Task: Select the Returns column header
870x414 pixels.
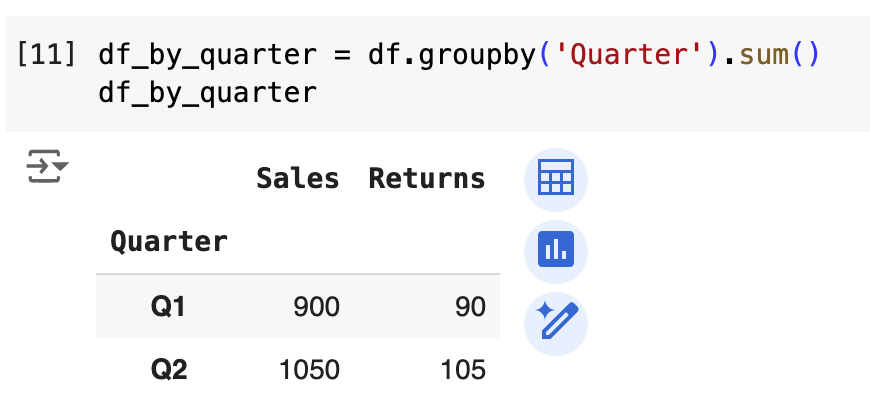Action: (427, 179)
